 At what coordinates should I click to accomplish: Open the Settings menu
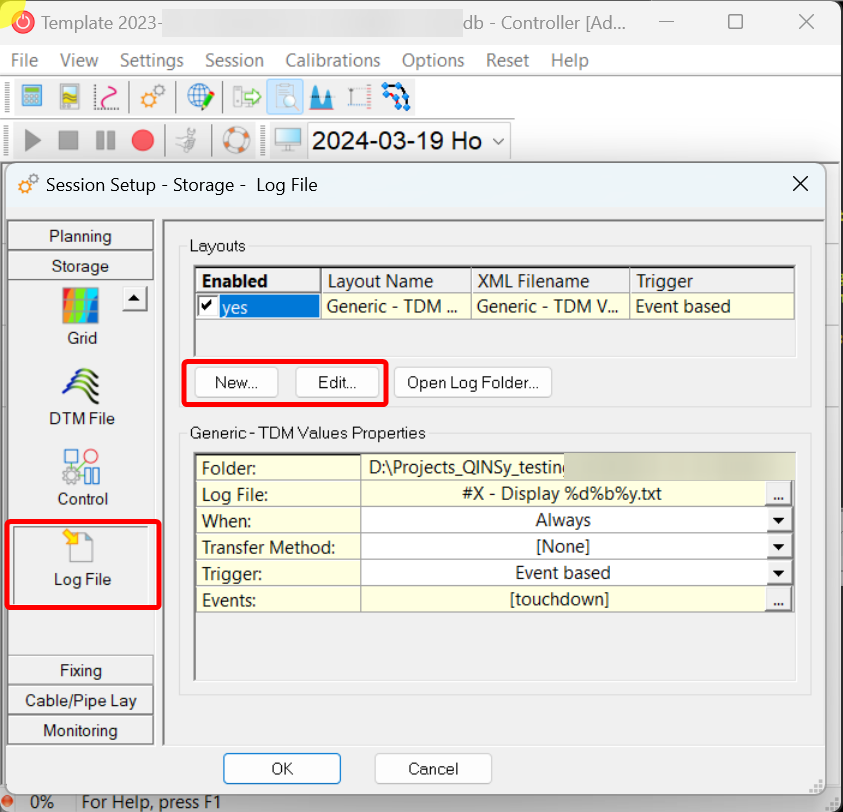151,60
